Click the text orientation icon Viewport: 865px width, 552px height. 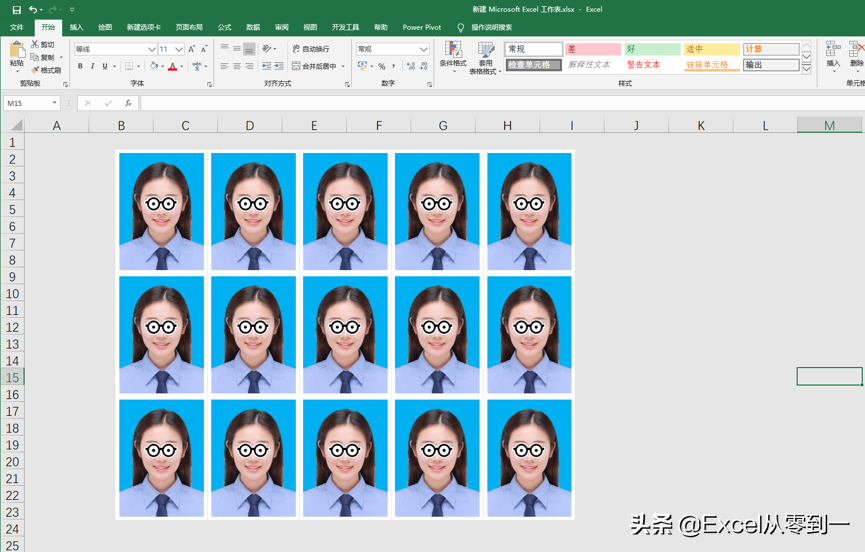pos(267,49)
